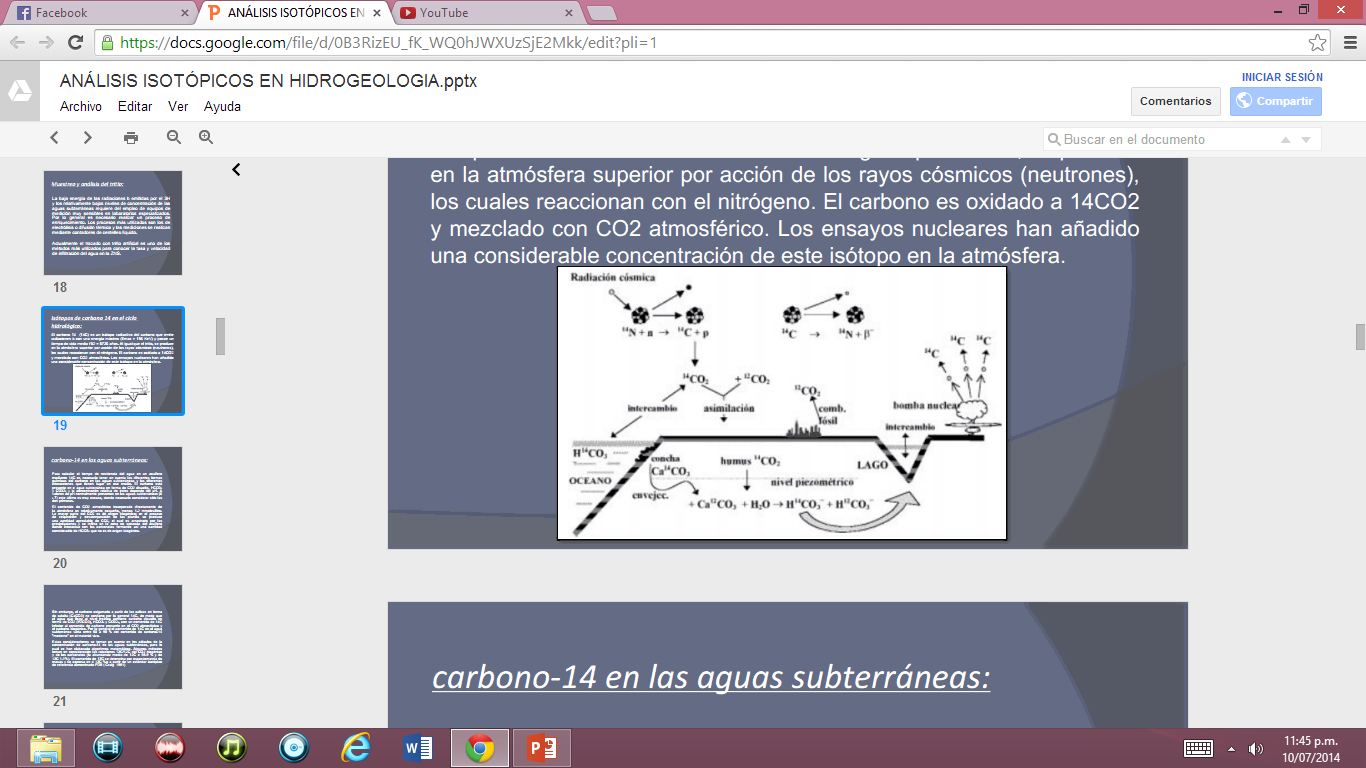1366x768 pixels.
Task: Open PowerPoint from the taskbar
Action: tap(542, 748)
